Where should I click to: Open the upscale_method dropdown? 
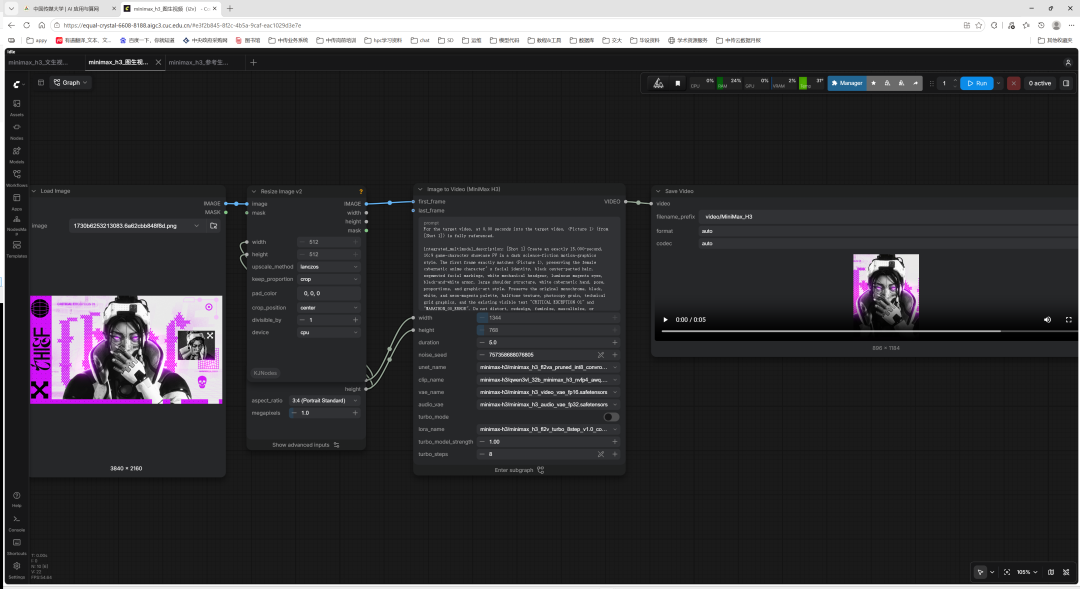pyautogui.click(x=329, y=267)
